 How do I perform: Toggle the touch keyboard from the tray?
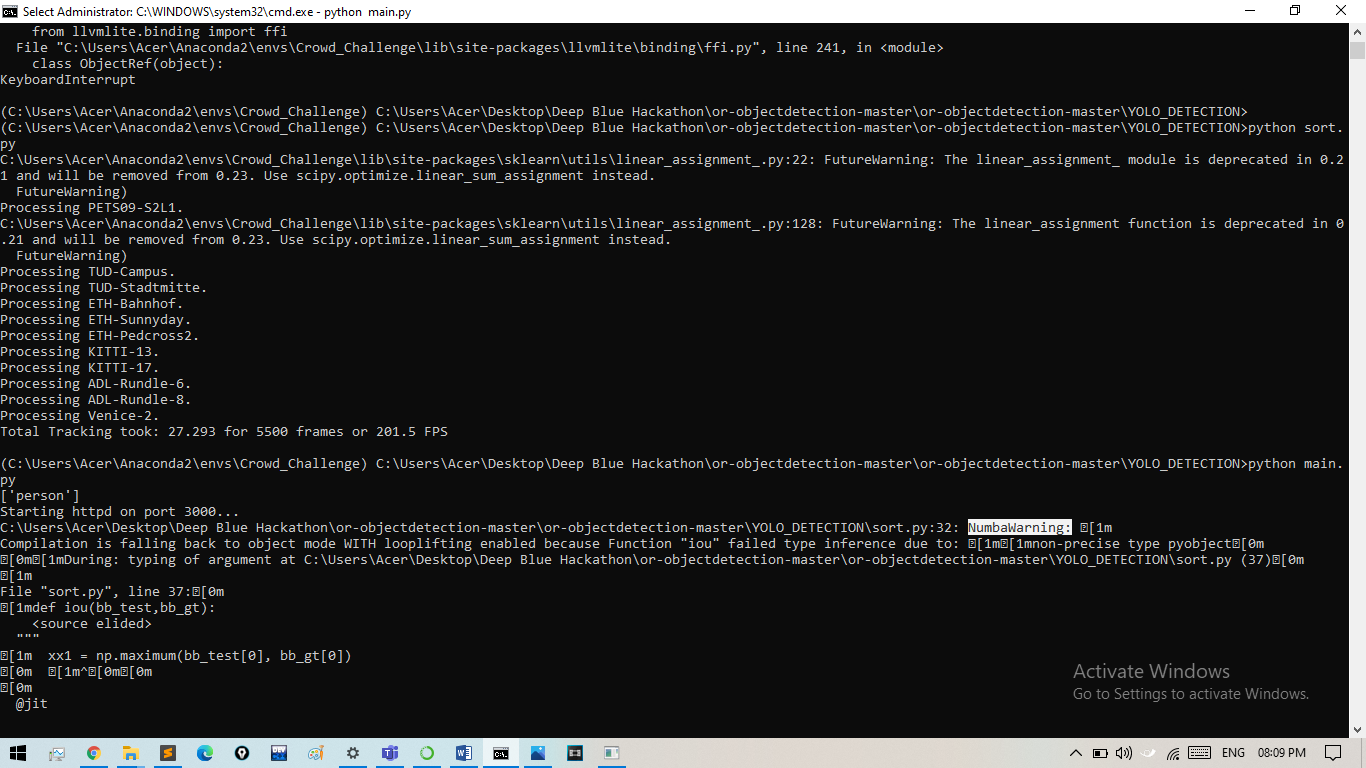click(1199, 753)
